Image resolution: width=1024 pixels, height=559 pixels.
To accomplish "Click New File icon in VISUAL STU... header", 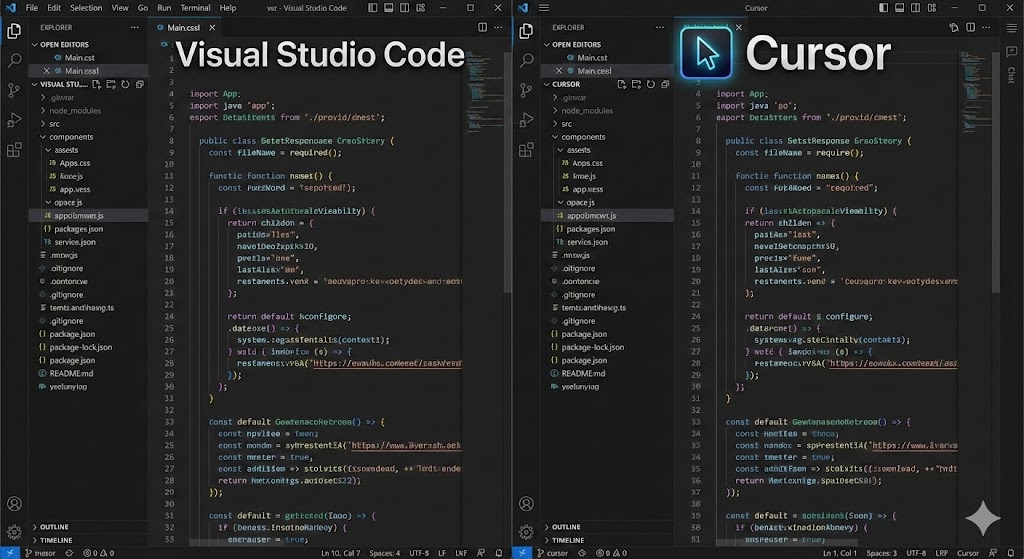I will [97, 84].
